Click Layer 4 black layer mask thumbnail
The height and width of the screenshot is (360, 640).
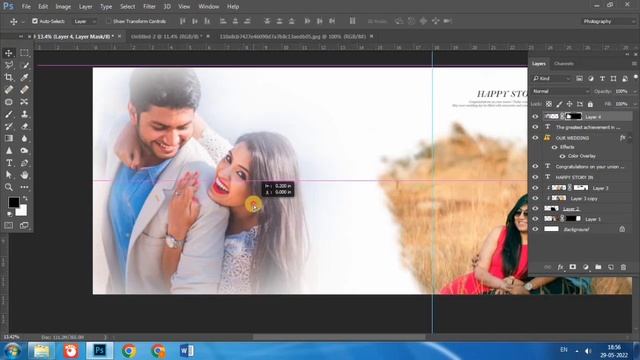click(574, 117)
